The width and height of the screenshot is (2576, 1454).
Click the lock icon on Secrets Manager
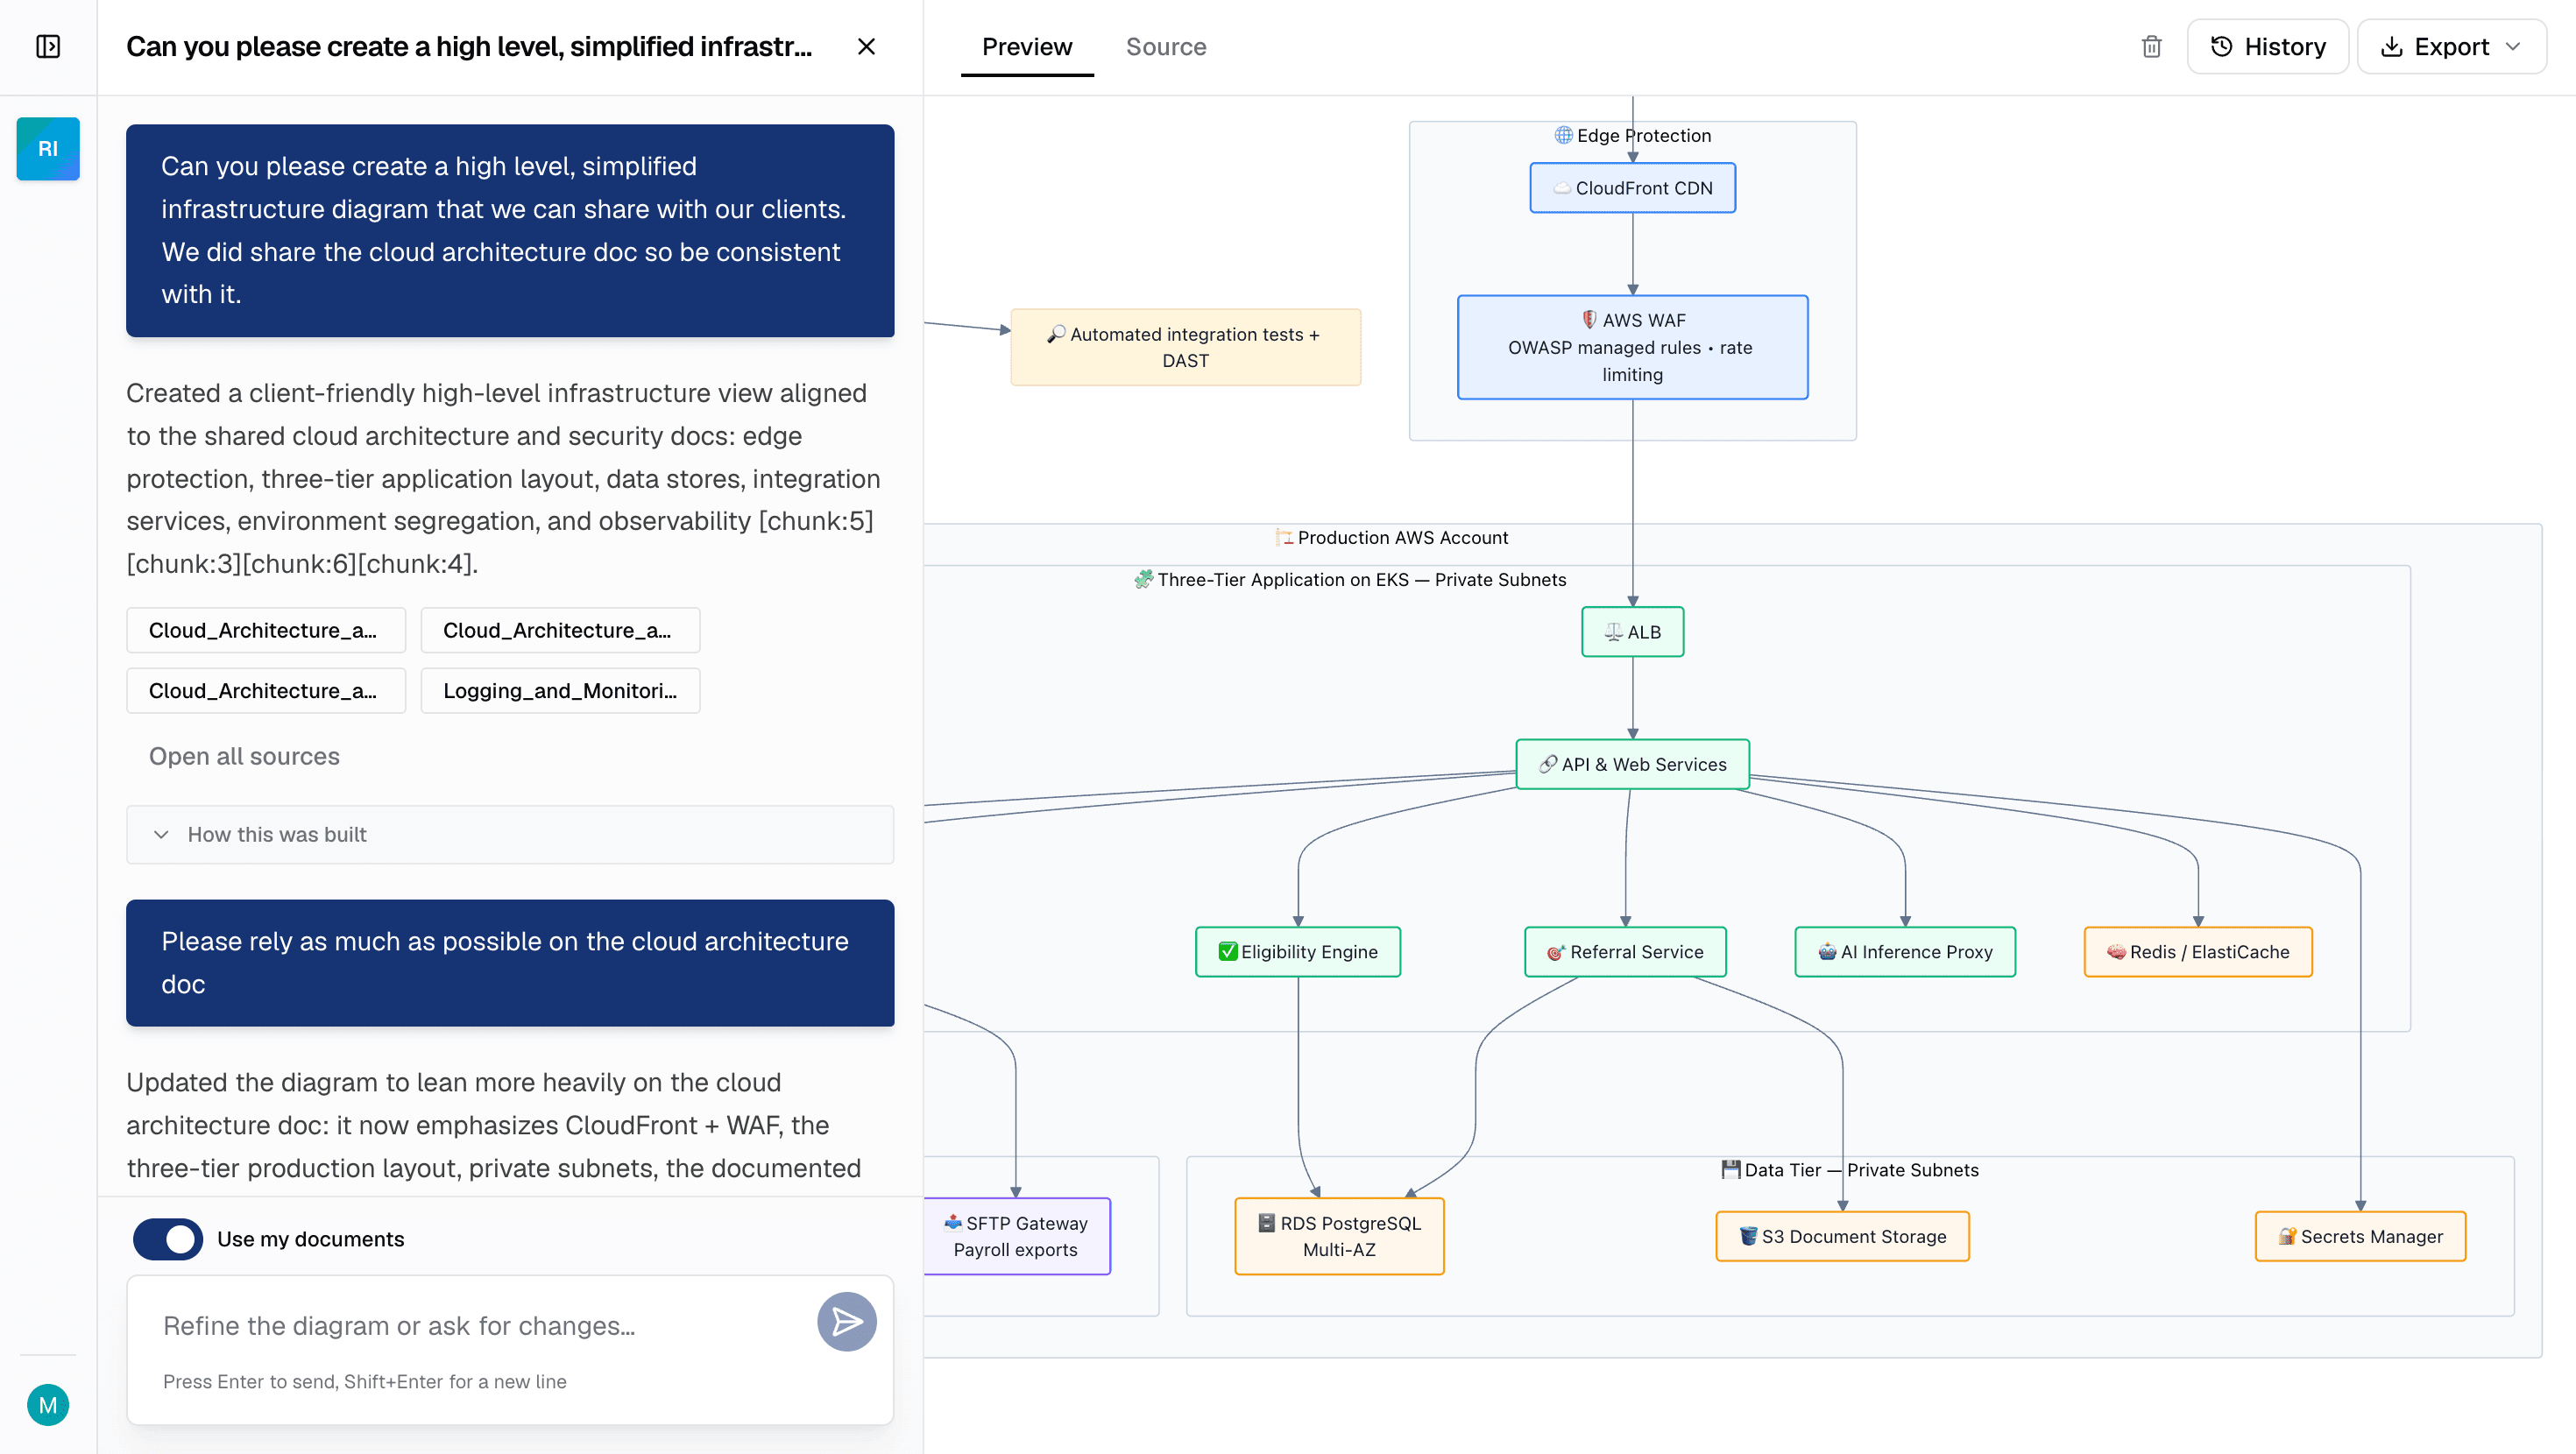pyautogui.click(x=2287, y=1236)
